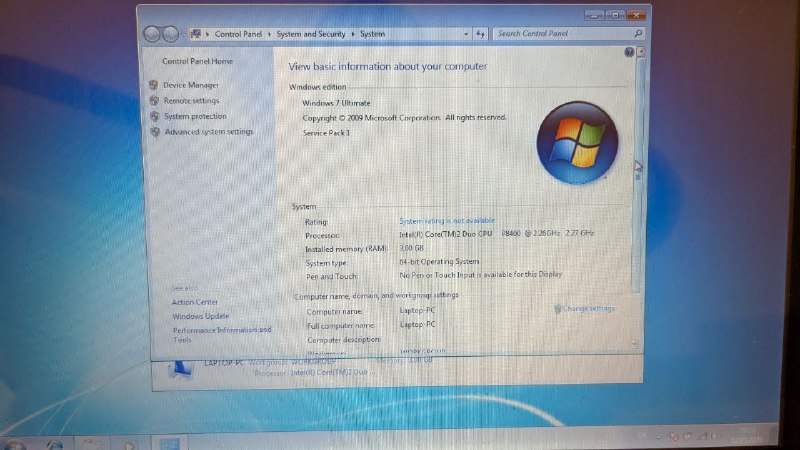Click the refresh button beside address bar
This screenshot has width=800, height=450.
tap(480, 34)
